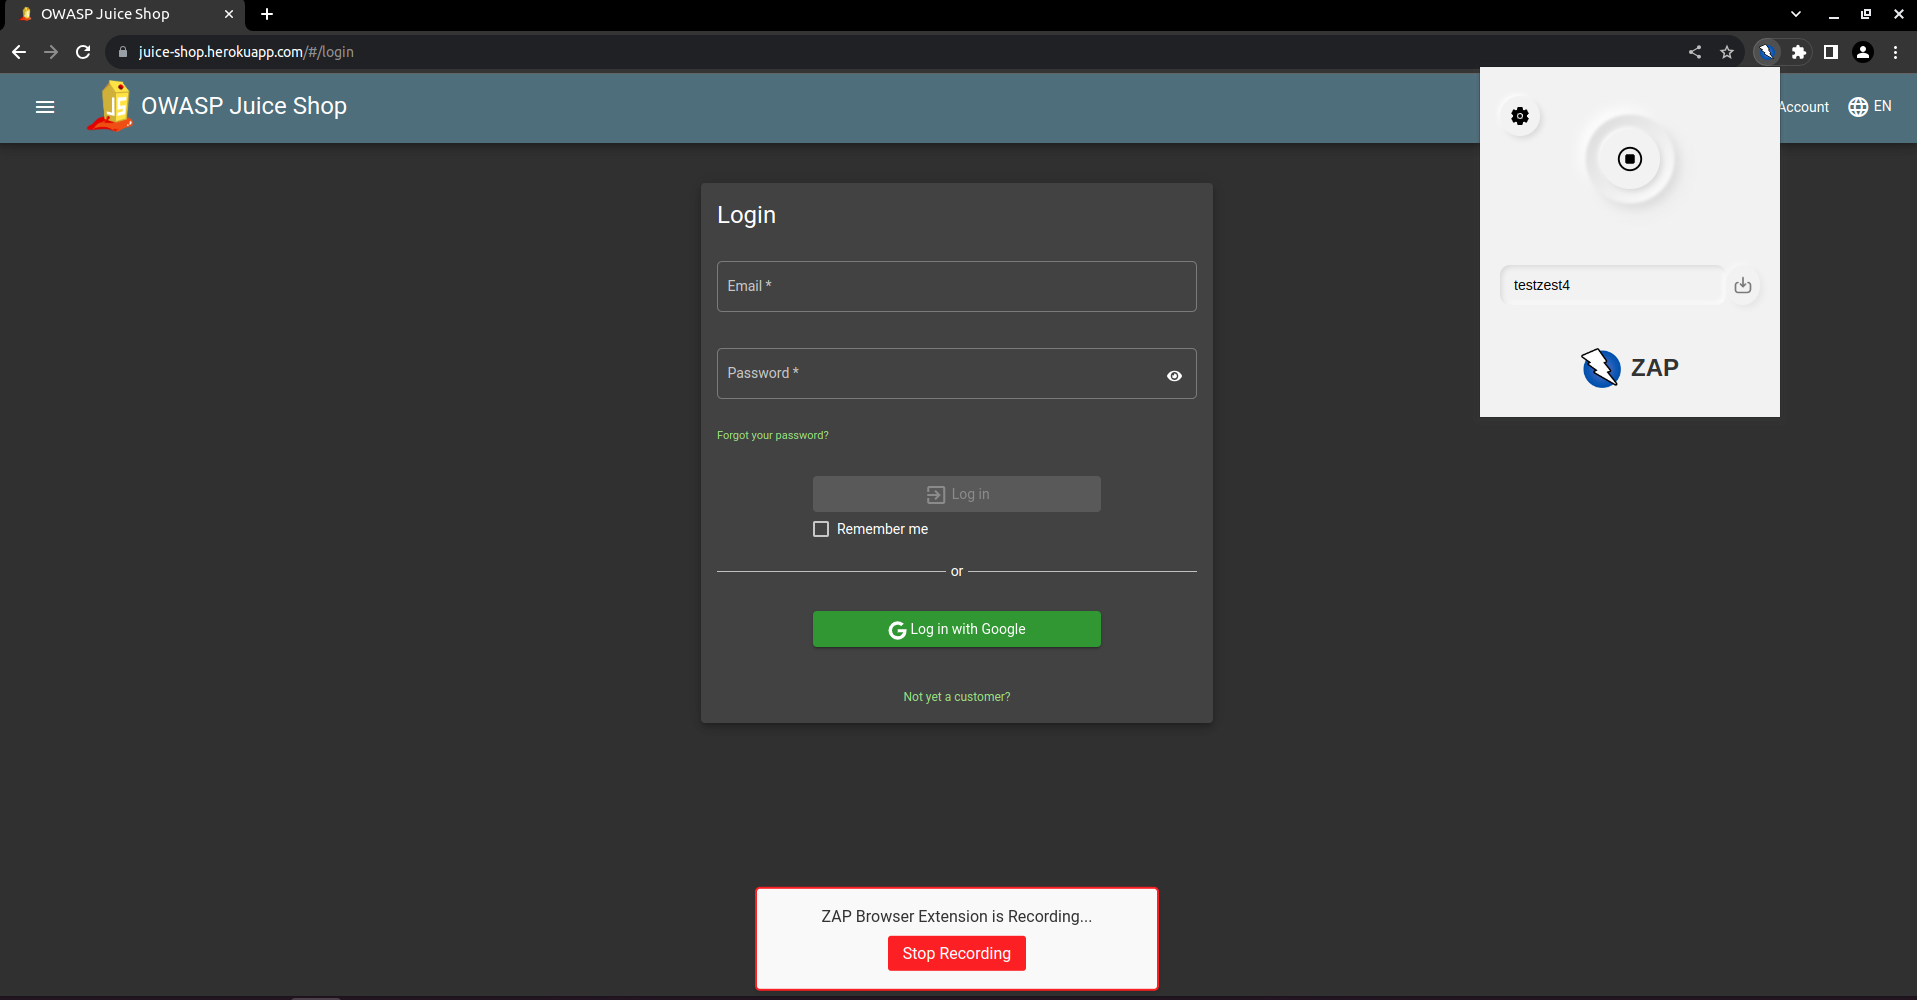Expand the tab search chevron
This screenshot has width=1917, height=1000.
1795,14
